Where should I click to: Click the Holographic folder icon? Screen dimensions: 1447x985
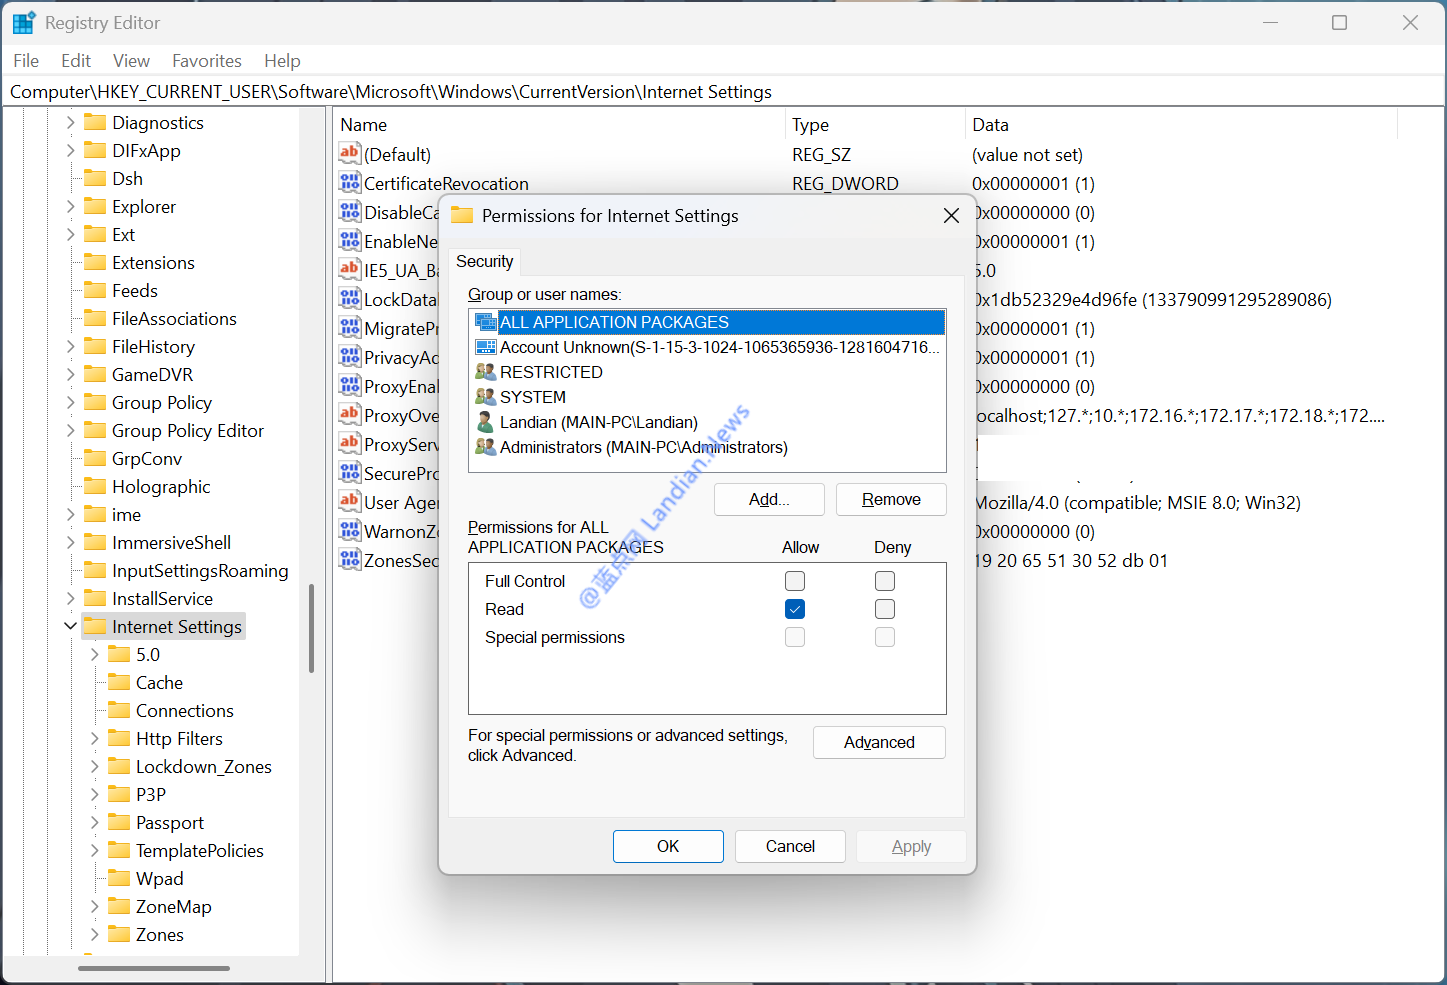tap(95, 486)
